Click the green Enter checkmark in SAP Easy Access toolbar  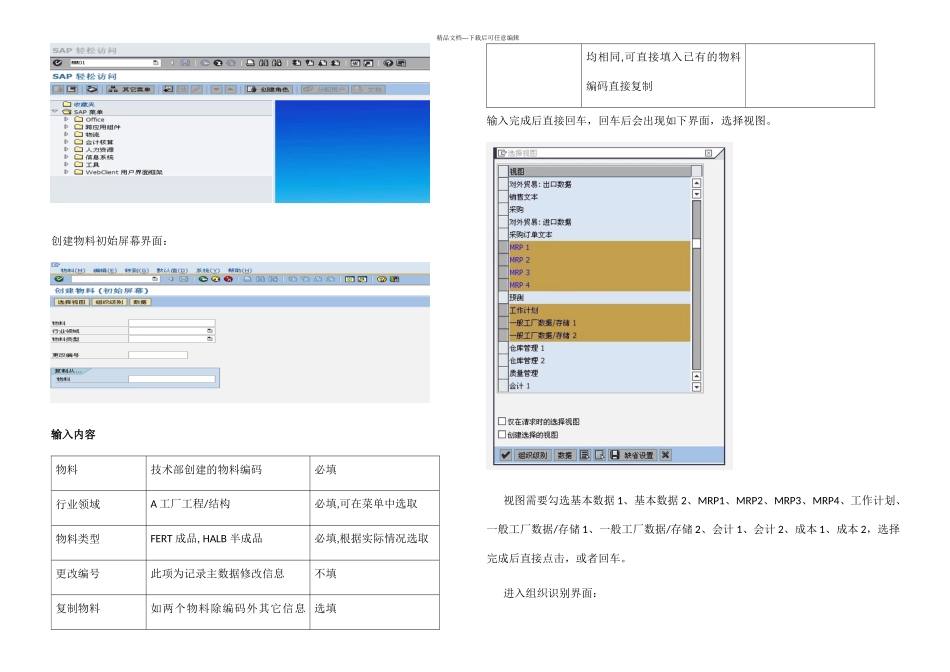point(58,63)
